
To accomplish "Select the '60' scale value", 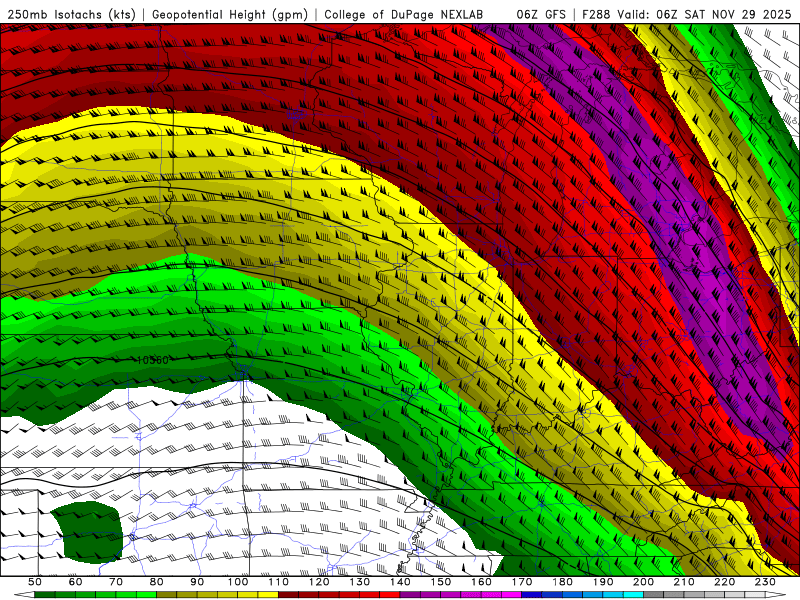I will coord(75,582).
